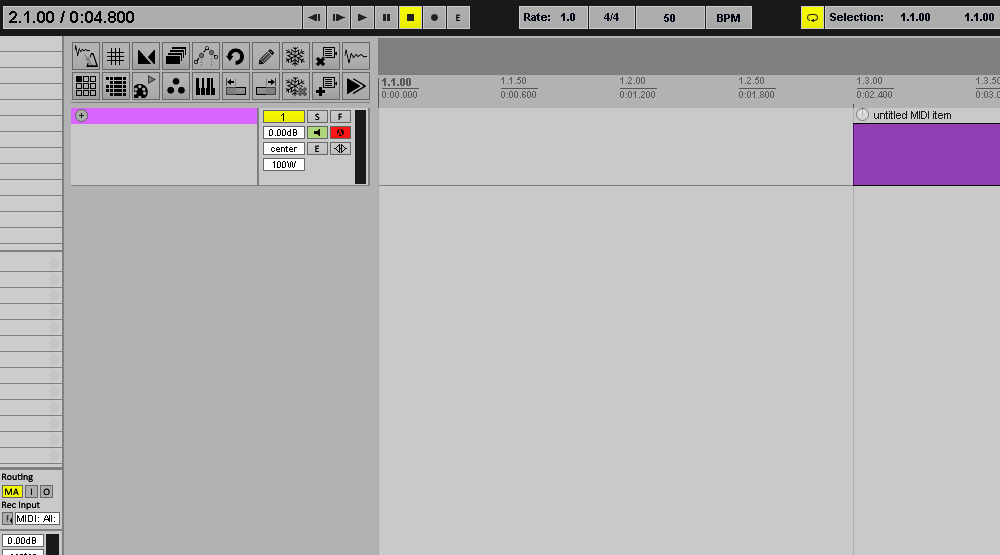Screen dimensions: 1000x555
Task: Click the stacked layers icon in toolbar
Action: coord(175,57)
